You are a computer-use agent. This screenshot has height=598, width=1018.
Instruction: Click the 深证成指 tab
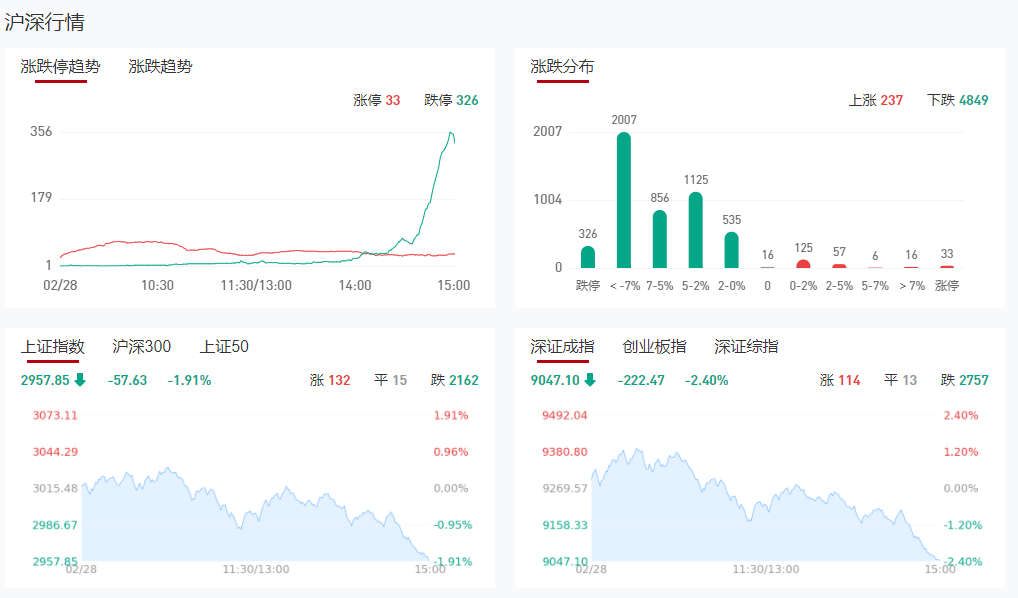562,347
